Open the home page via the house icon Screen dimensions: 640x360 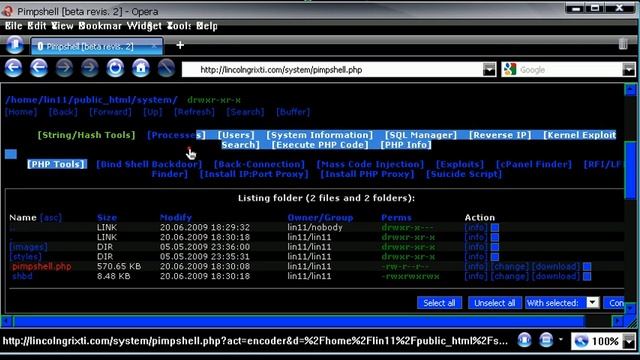click(x=141, y=68)
